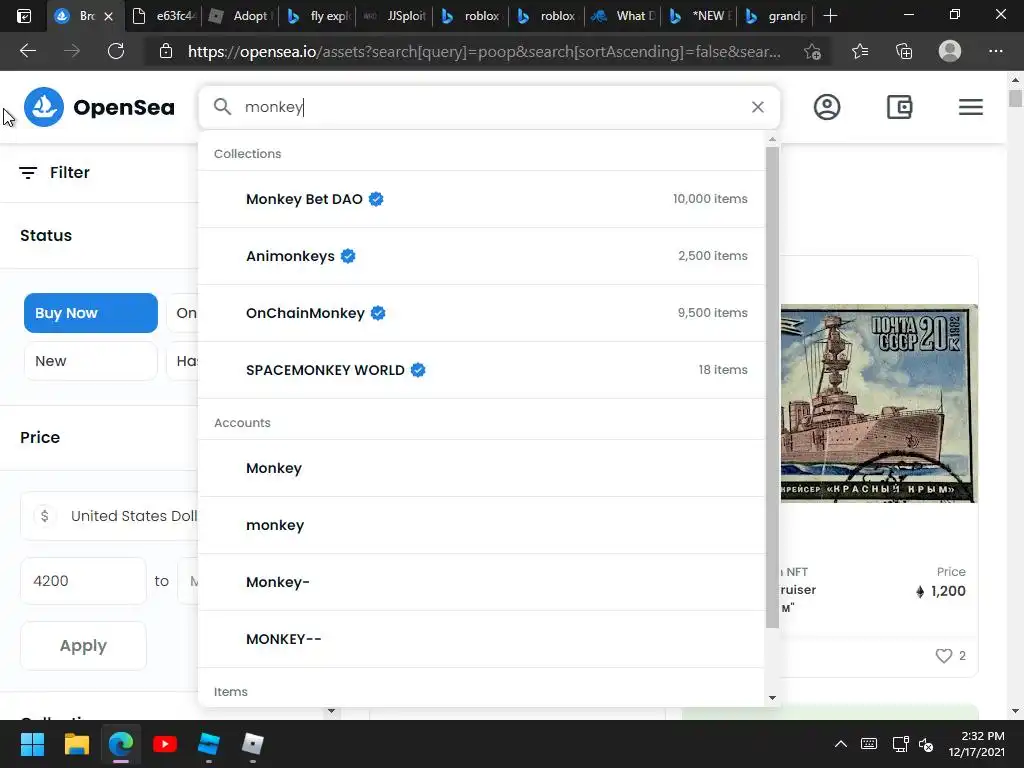The width and height of the screenshot is (1024, 768).
Task: Collapse the Status filter section
Action: point(99,236)
